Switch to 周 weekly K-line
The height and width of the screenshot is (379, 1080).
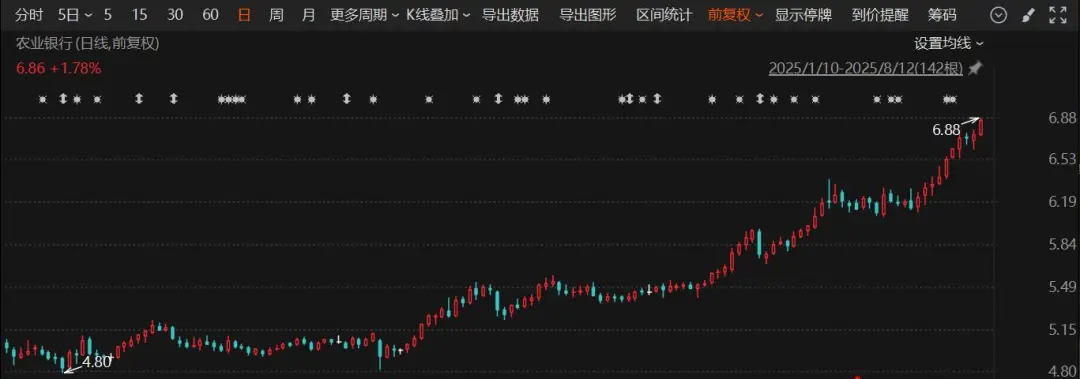[x=276, y=14]
